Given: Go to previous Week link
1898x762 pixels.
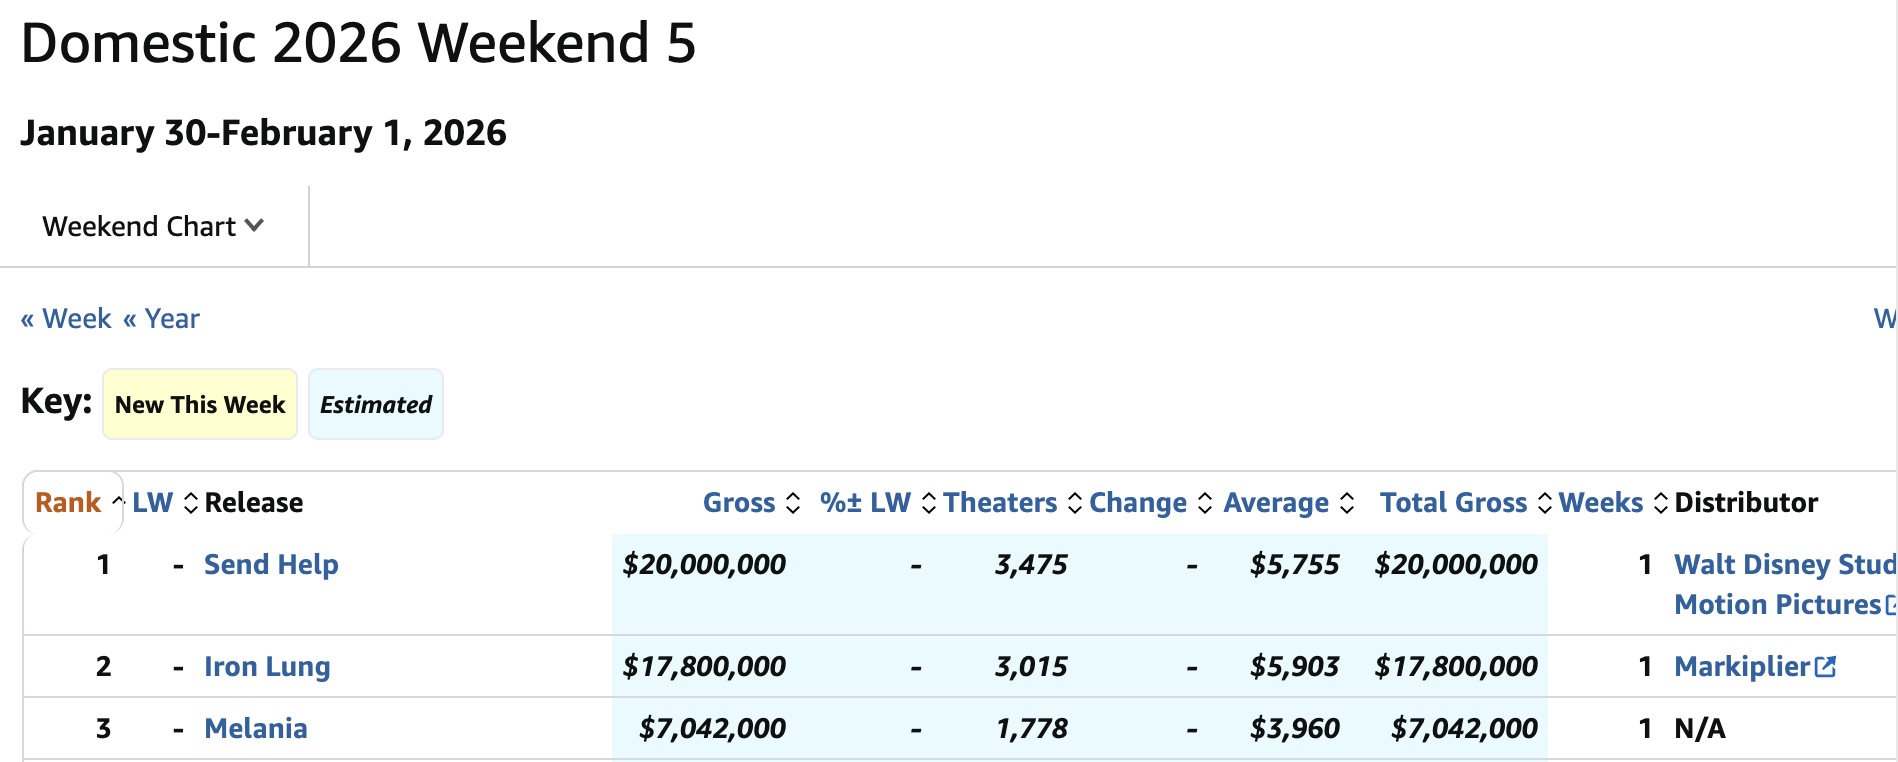Looking at the screenshot, I should (66, 319).
